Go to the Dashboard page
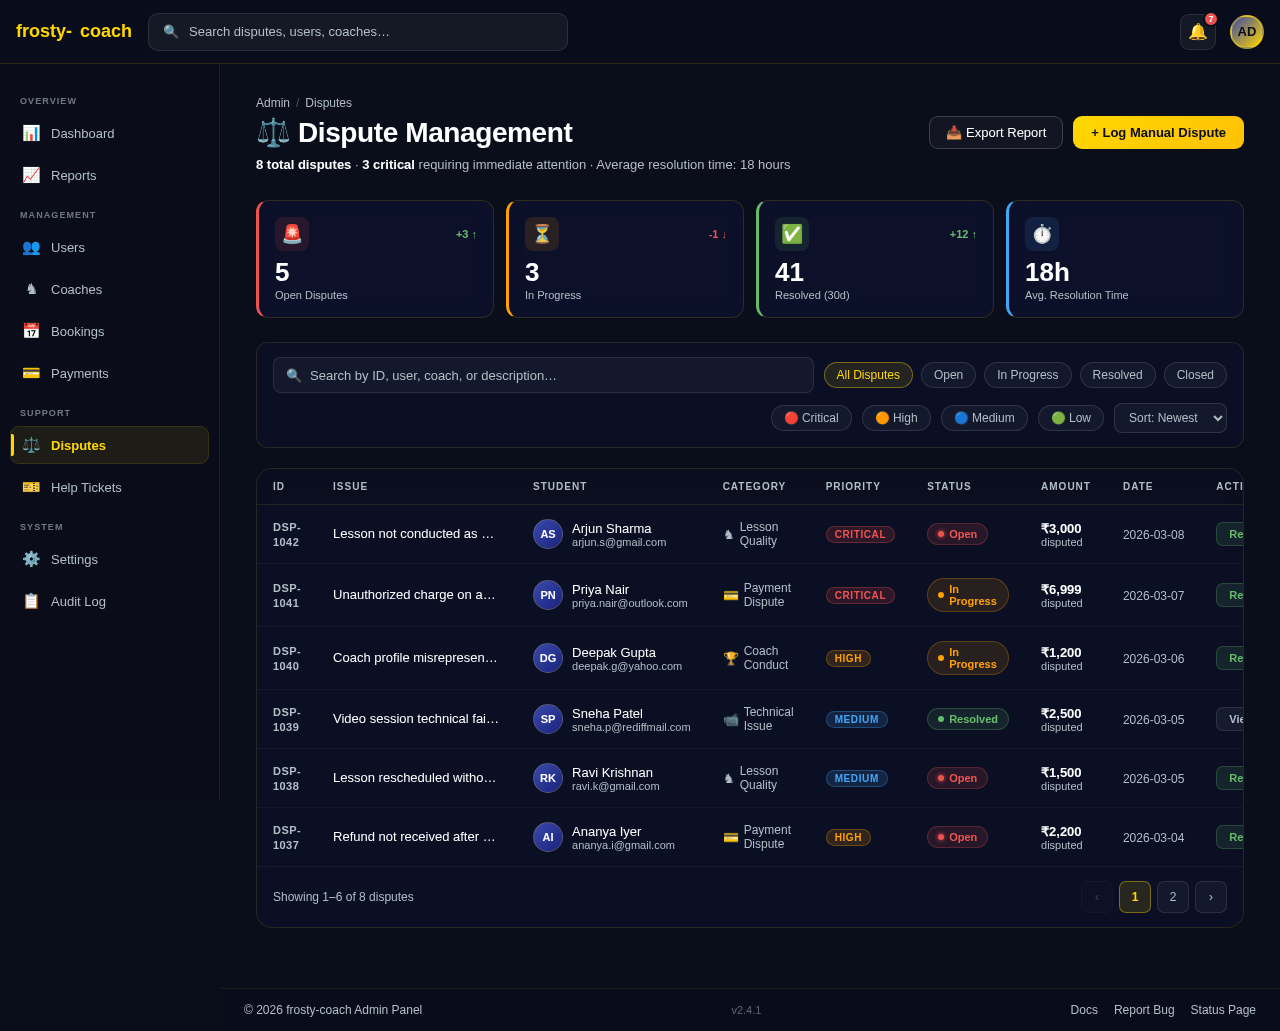Viewport: 1280px width, 1031px height. pos(110,133)
